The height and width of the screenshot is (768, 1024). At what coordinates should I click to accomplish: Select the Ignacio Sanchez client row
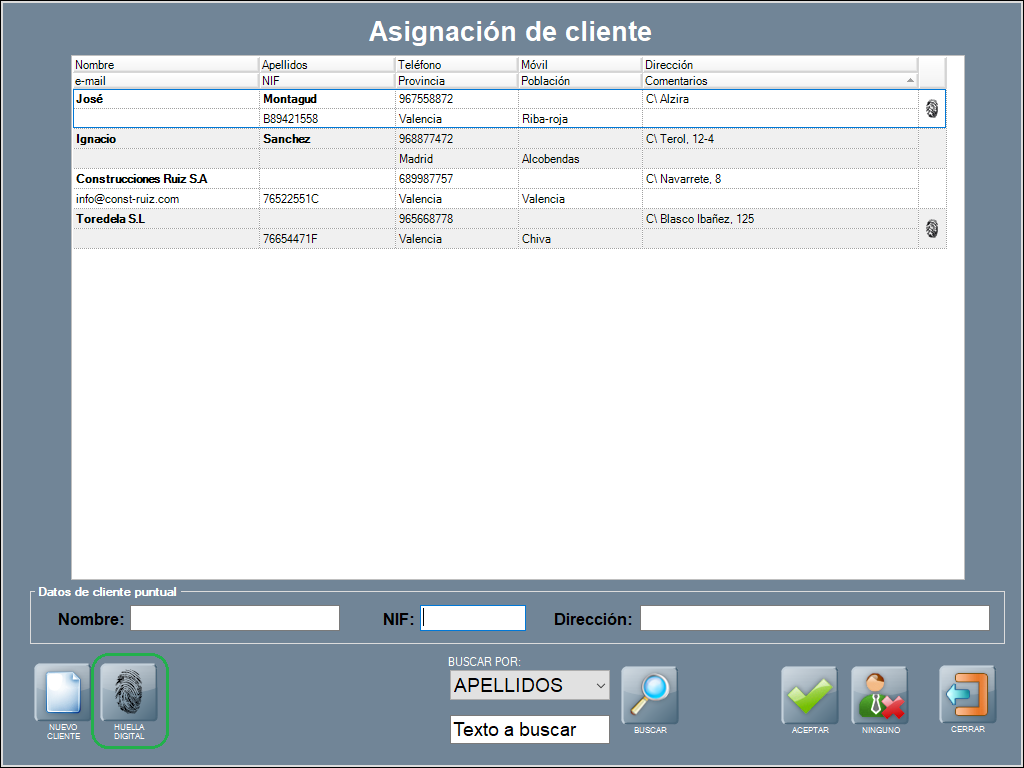click(165, 139)
